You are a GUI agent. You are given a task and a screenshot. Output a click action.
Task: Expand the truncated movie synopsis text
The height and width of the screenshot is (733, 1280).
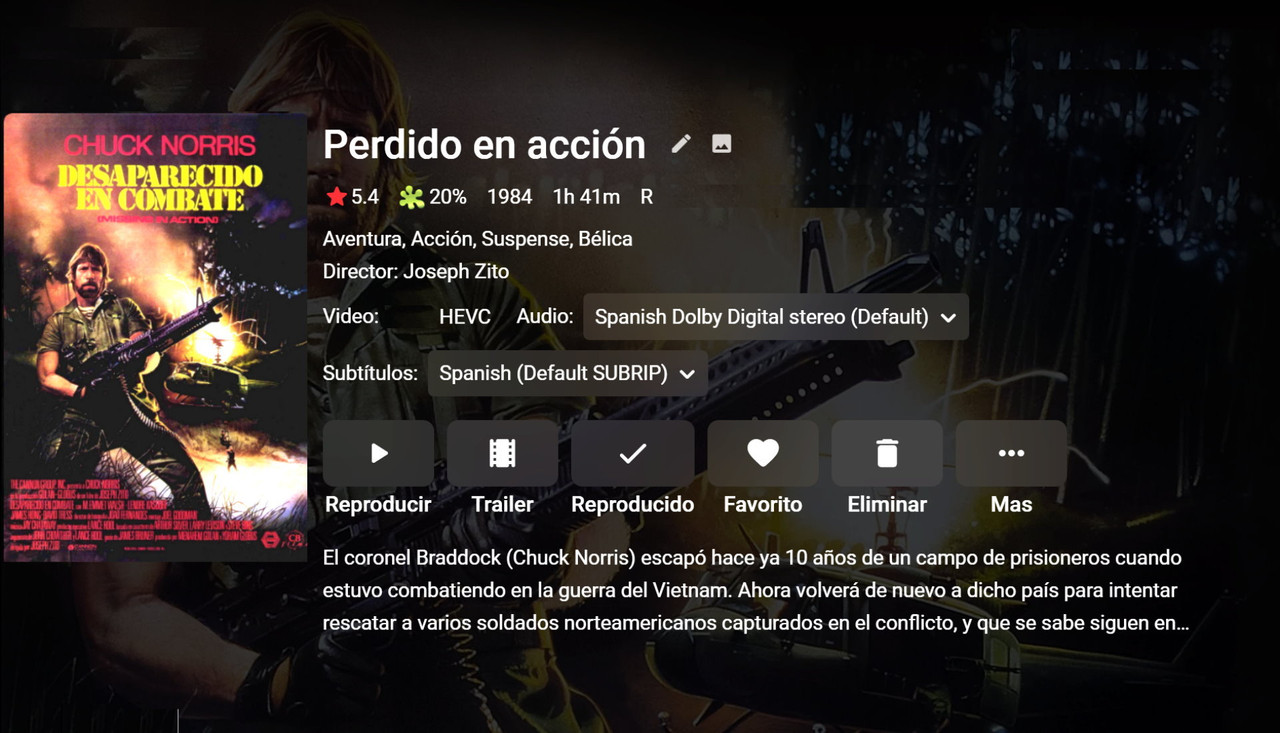pos(756,590)
